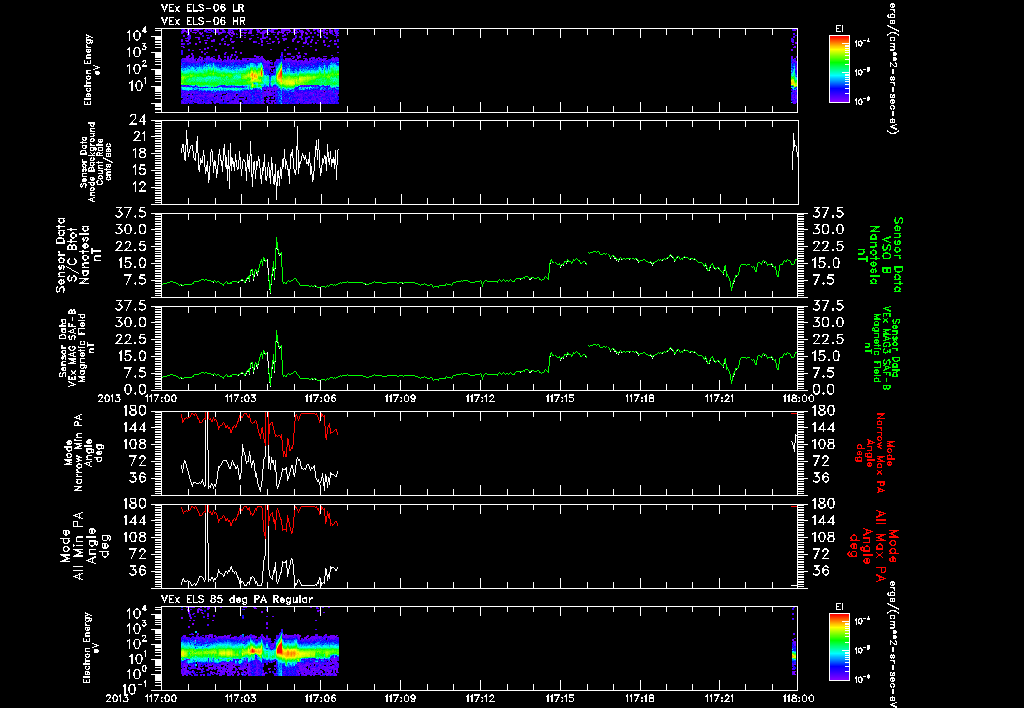Click '117:21' on the lowest time axis
The width and height of the screenshot is (1024, 708).
pyautogui.click(x=719, y=698)
